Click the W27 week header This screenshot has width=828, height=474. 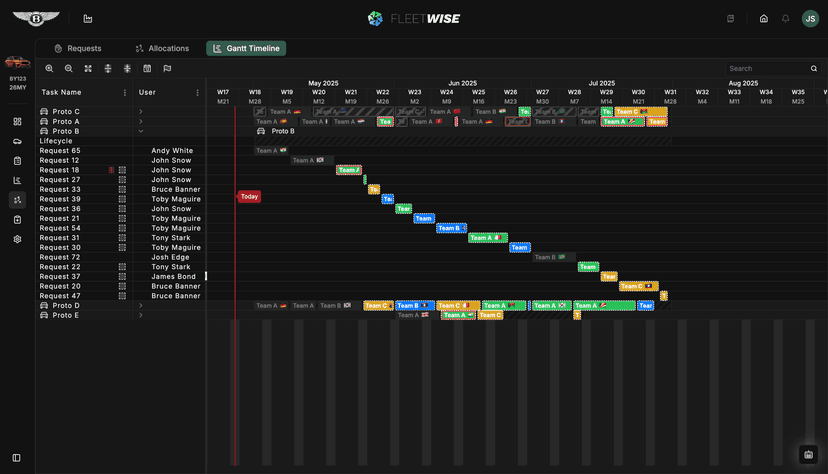542,92
